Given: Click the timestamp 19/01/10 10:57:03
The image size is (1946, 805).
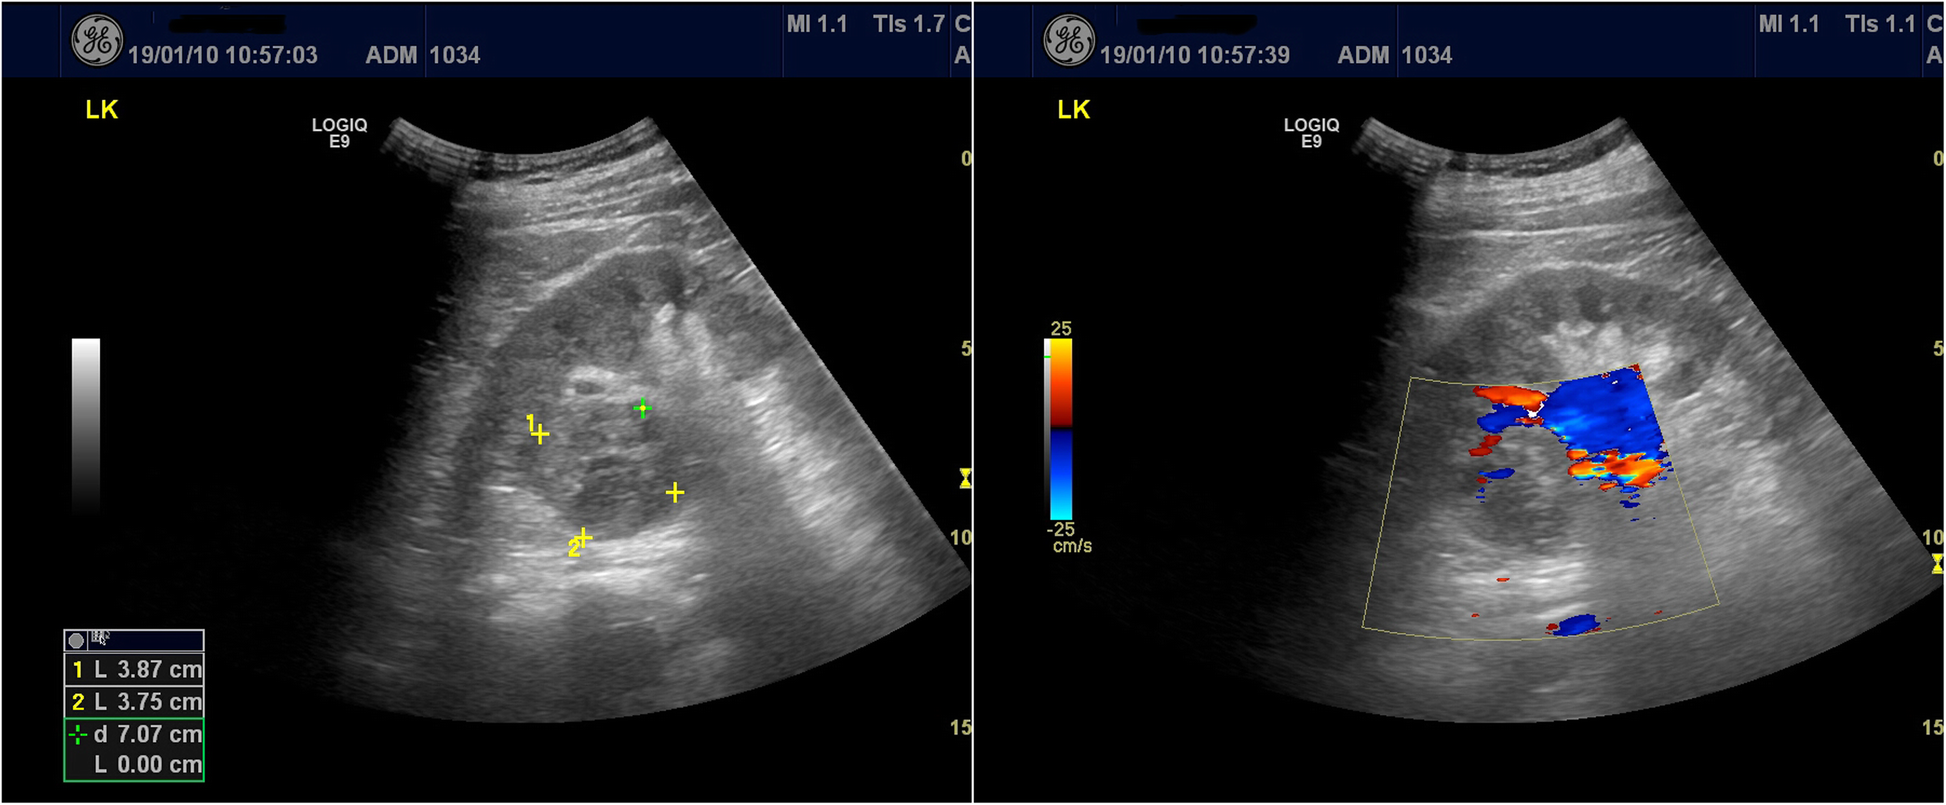Looking at the screenshot, I should 223,56.
